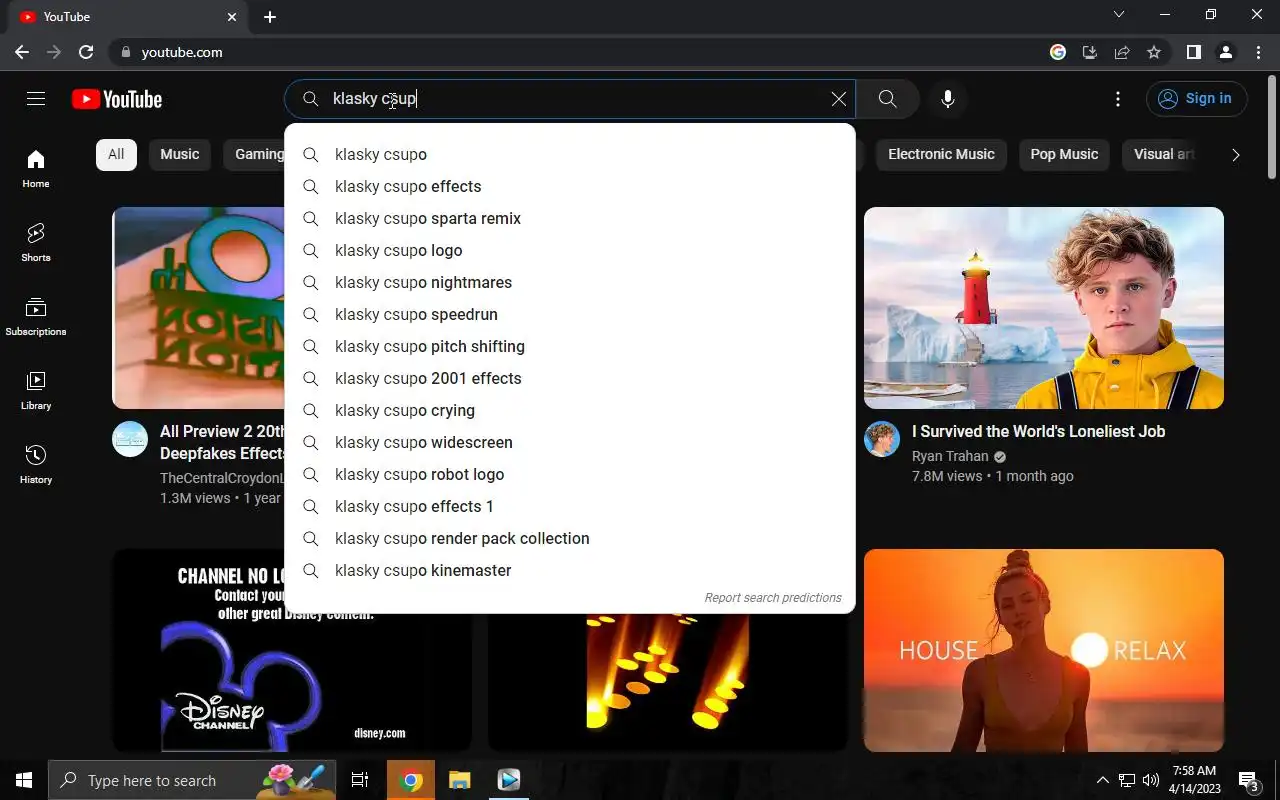The image size is (1280, 800).
Task: Click the install/download icon in address bar
Action: point(1090,52)
